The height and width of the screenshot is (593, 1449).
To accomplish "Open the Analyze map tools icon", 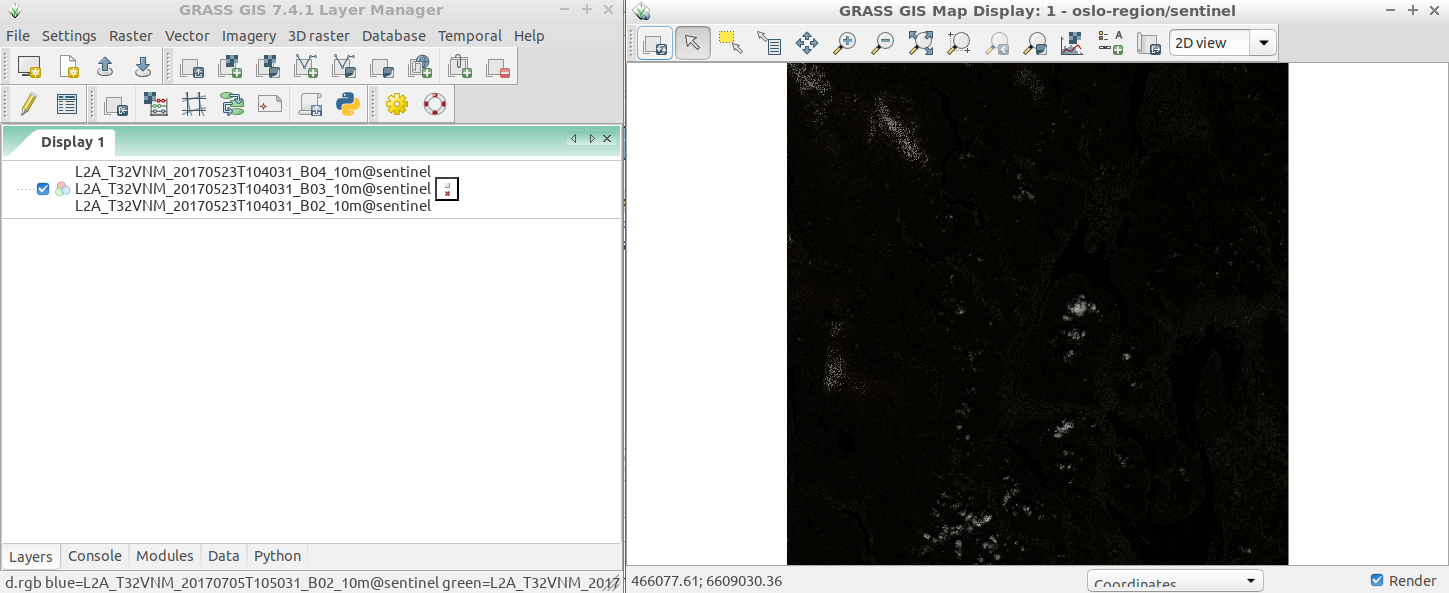I will click(1073, 43).
